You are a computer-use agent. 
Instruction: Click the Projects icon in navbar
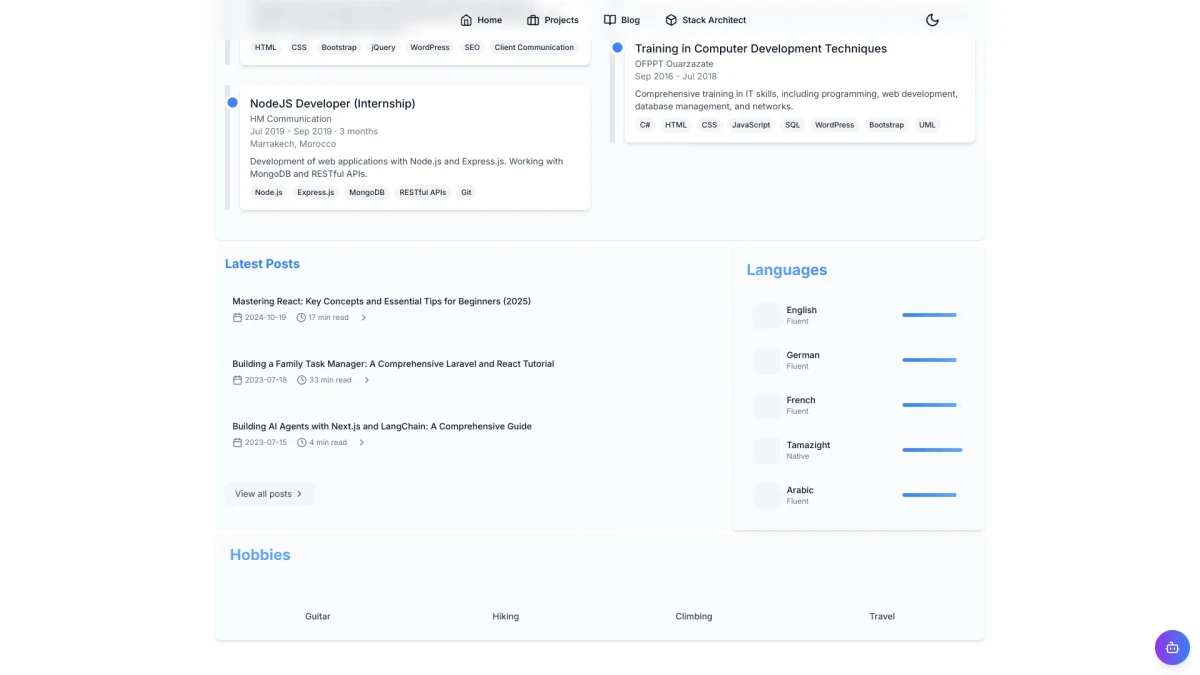[x=533, y=20]
